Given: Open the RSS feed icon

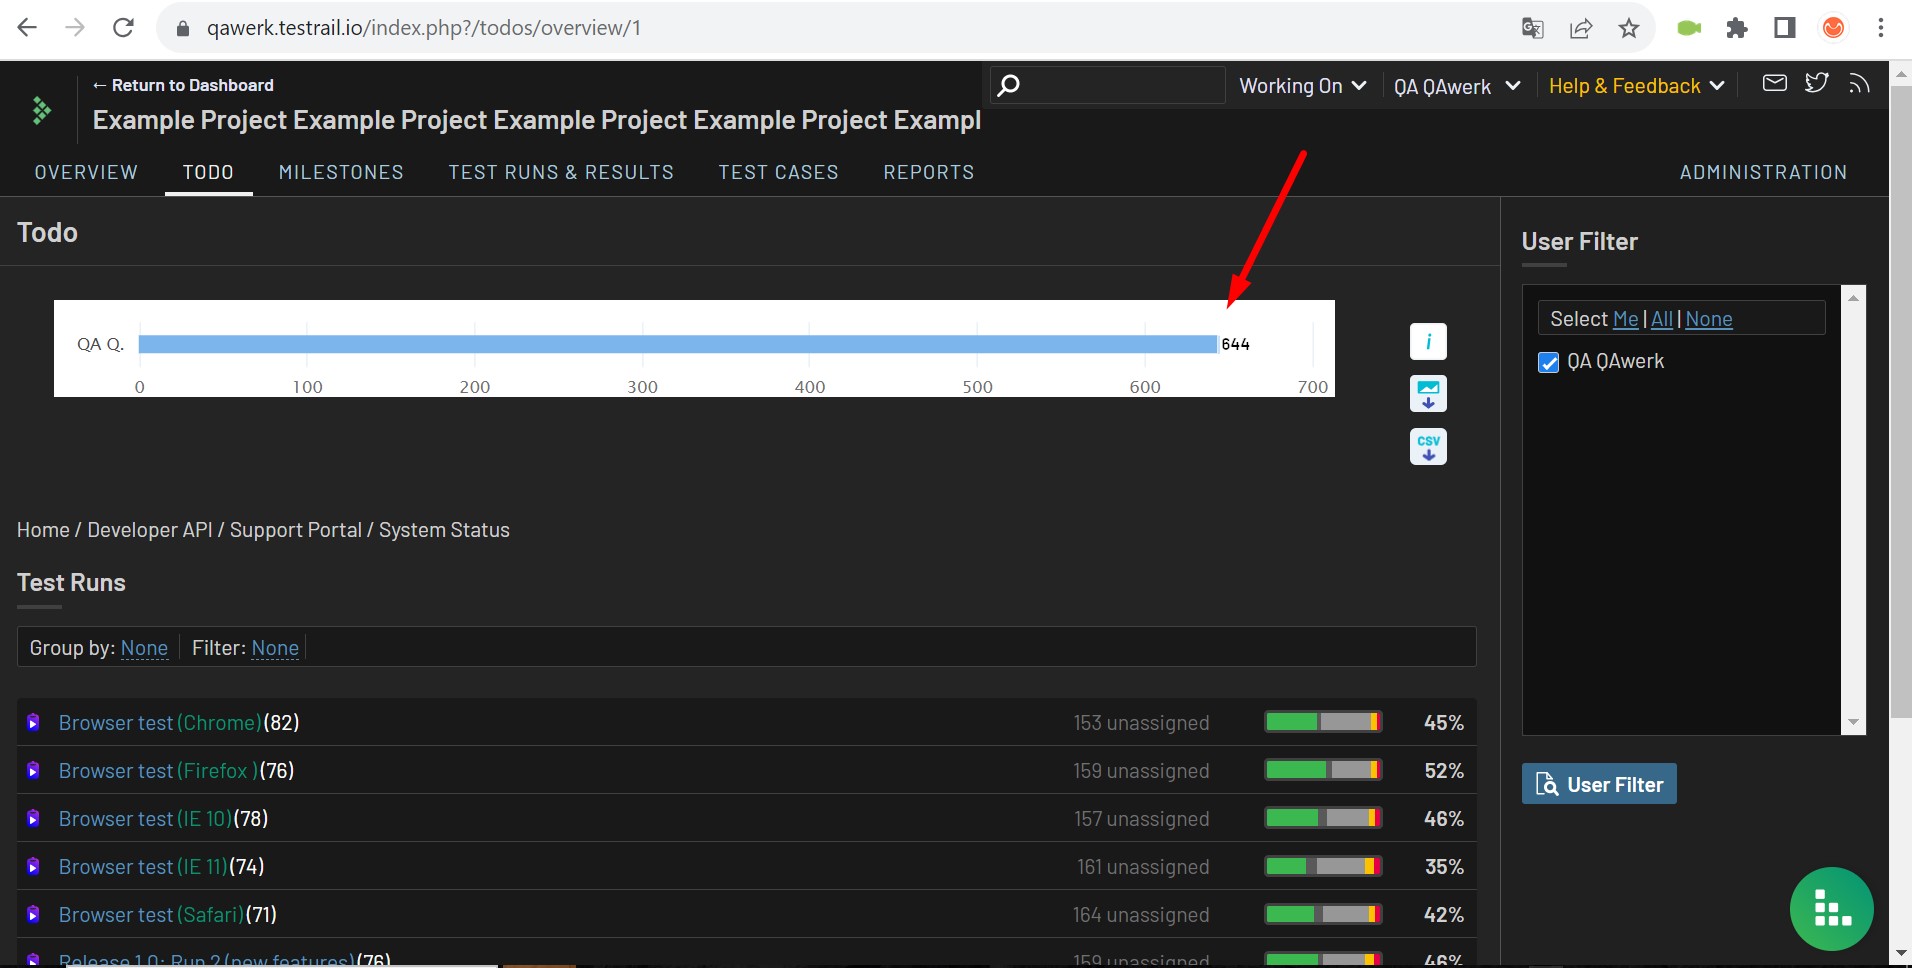Looking at the screenshot, I should 1859,83.
